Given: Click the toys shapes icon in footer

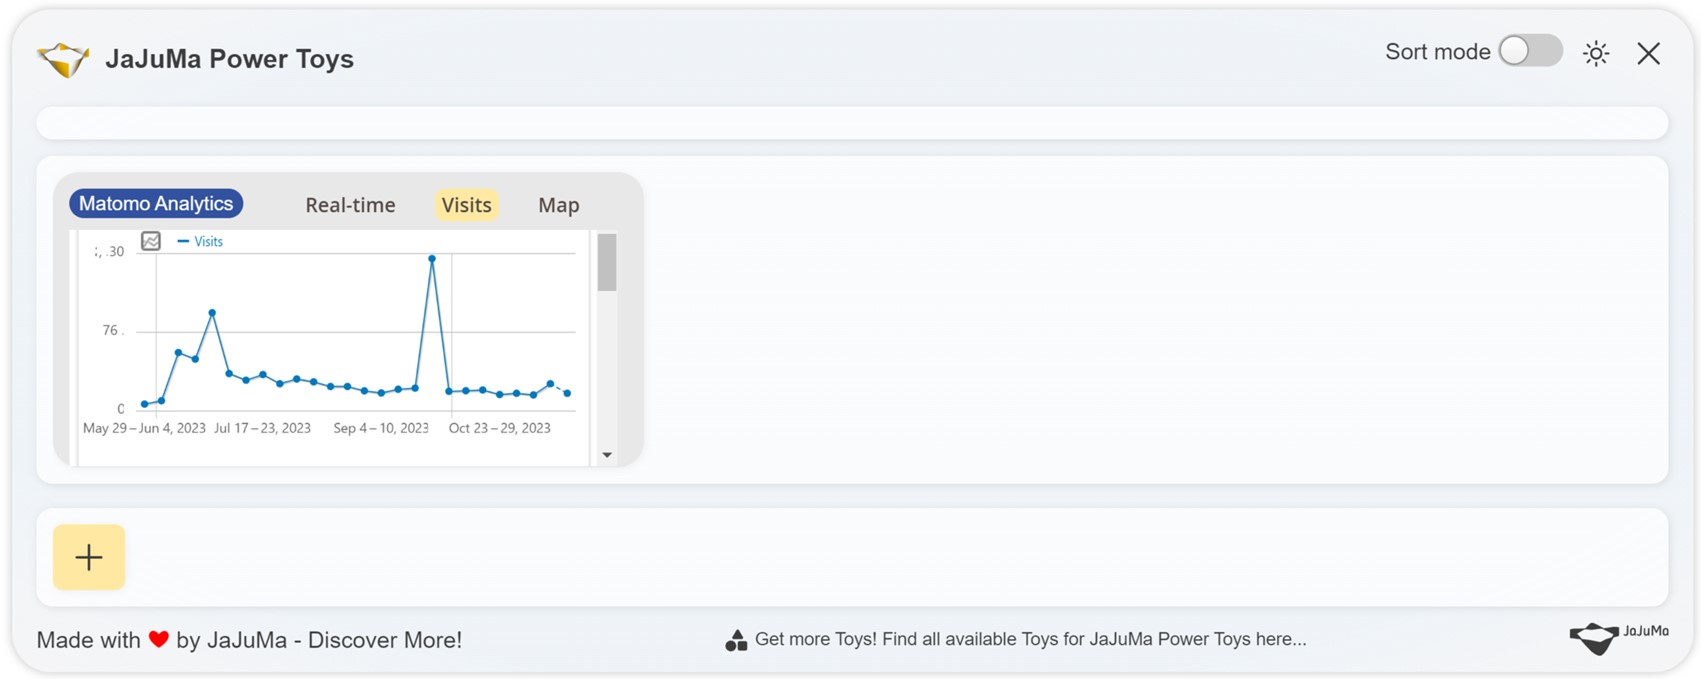Looking at the screenshot, I should point(736,640).
